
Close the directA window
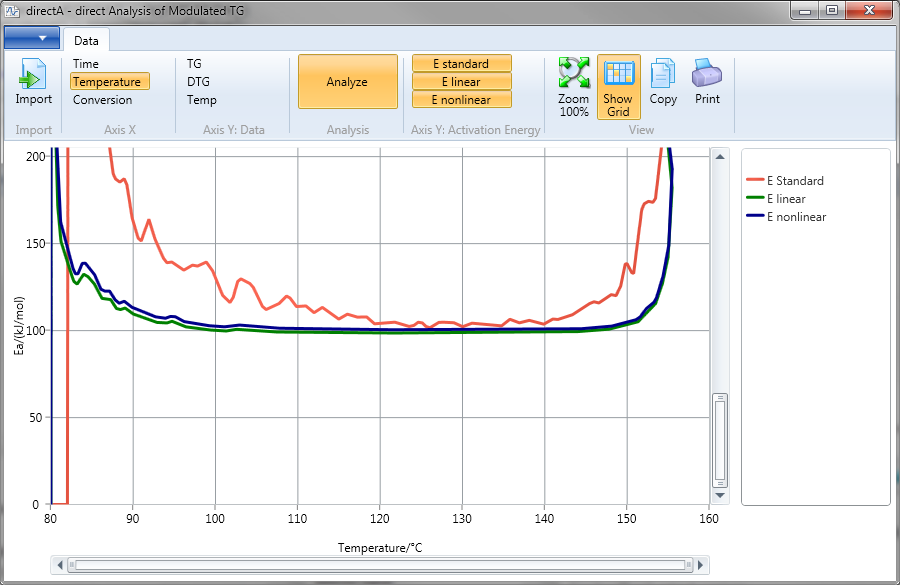(x=869, y=11)
